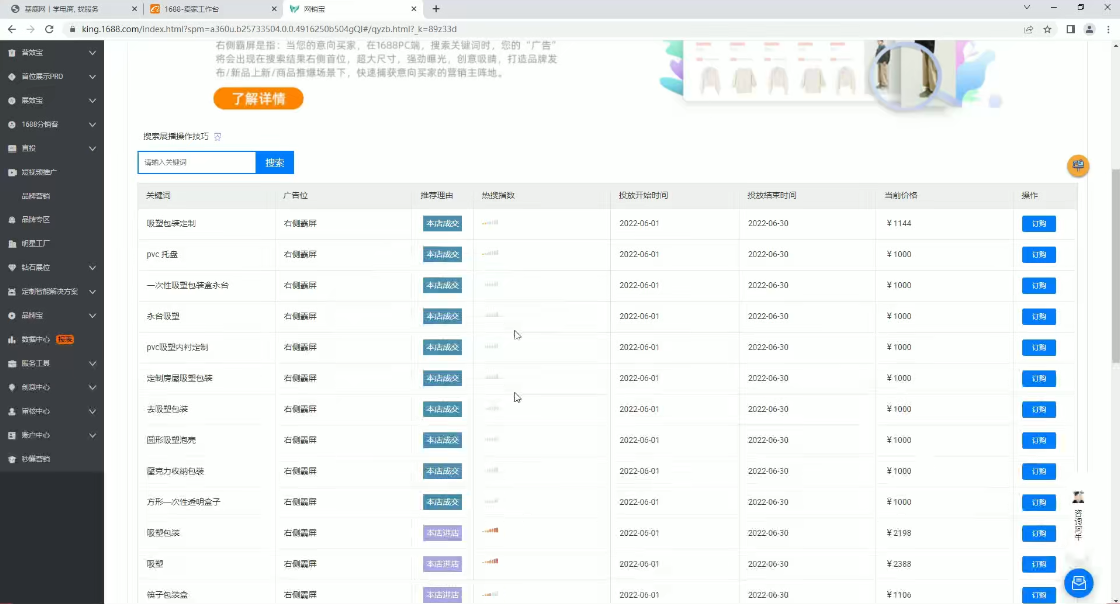Click the 数据中心 bar chart icon
The image size is (1120, 604).
12,339
